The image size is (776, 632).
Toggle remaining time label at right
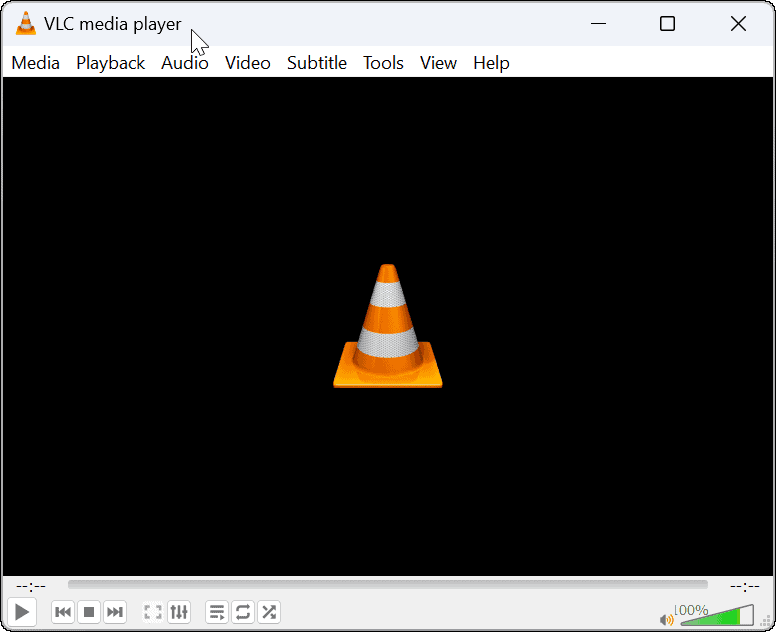(744, 586)
